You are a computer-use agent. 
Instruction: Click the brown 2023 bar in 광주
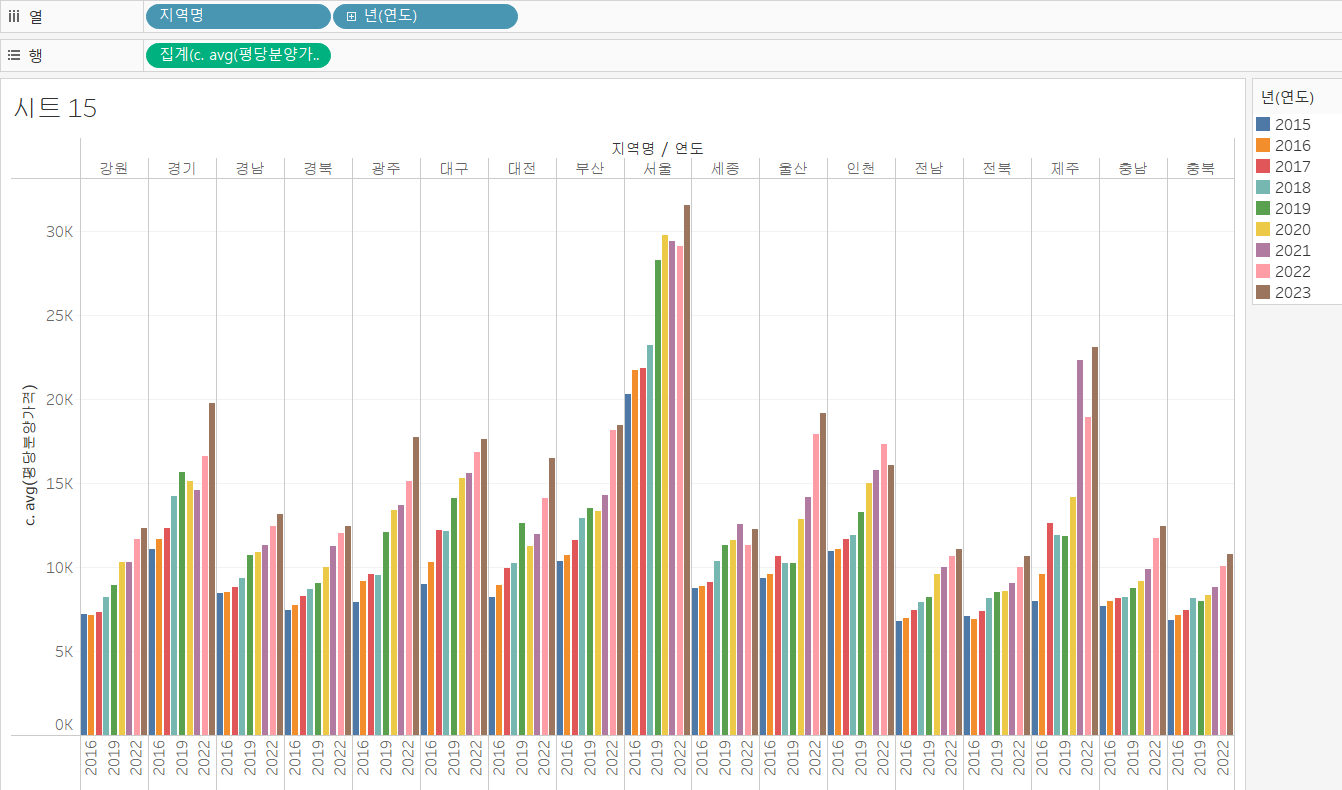coord(416,586)
